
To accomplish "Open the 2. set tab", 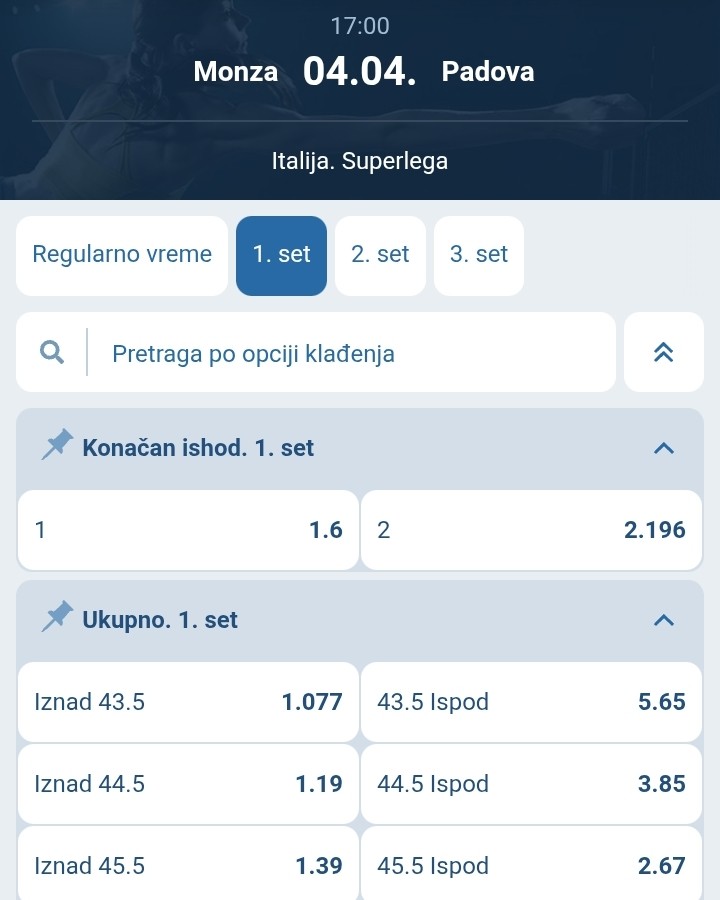I will (x=380, y=255).
